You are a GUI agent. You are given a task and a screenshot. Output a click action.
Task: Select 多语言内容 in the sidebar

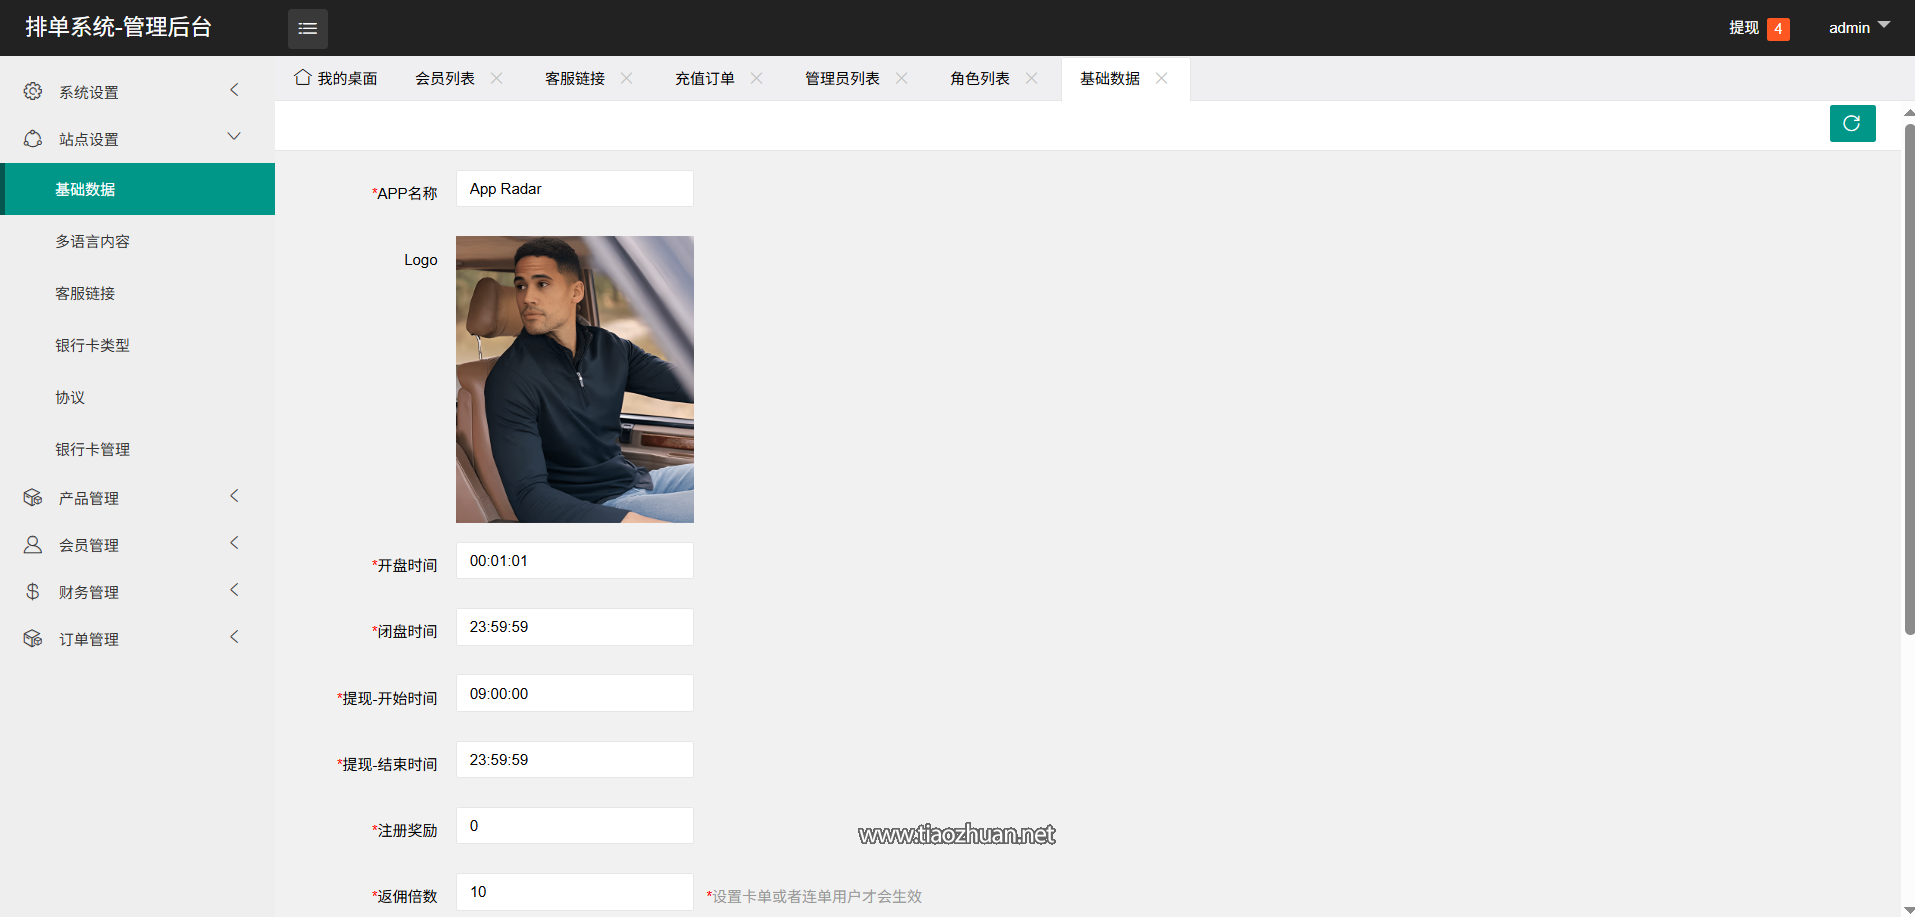pos(93,240)
